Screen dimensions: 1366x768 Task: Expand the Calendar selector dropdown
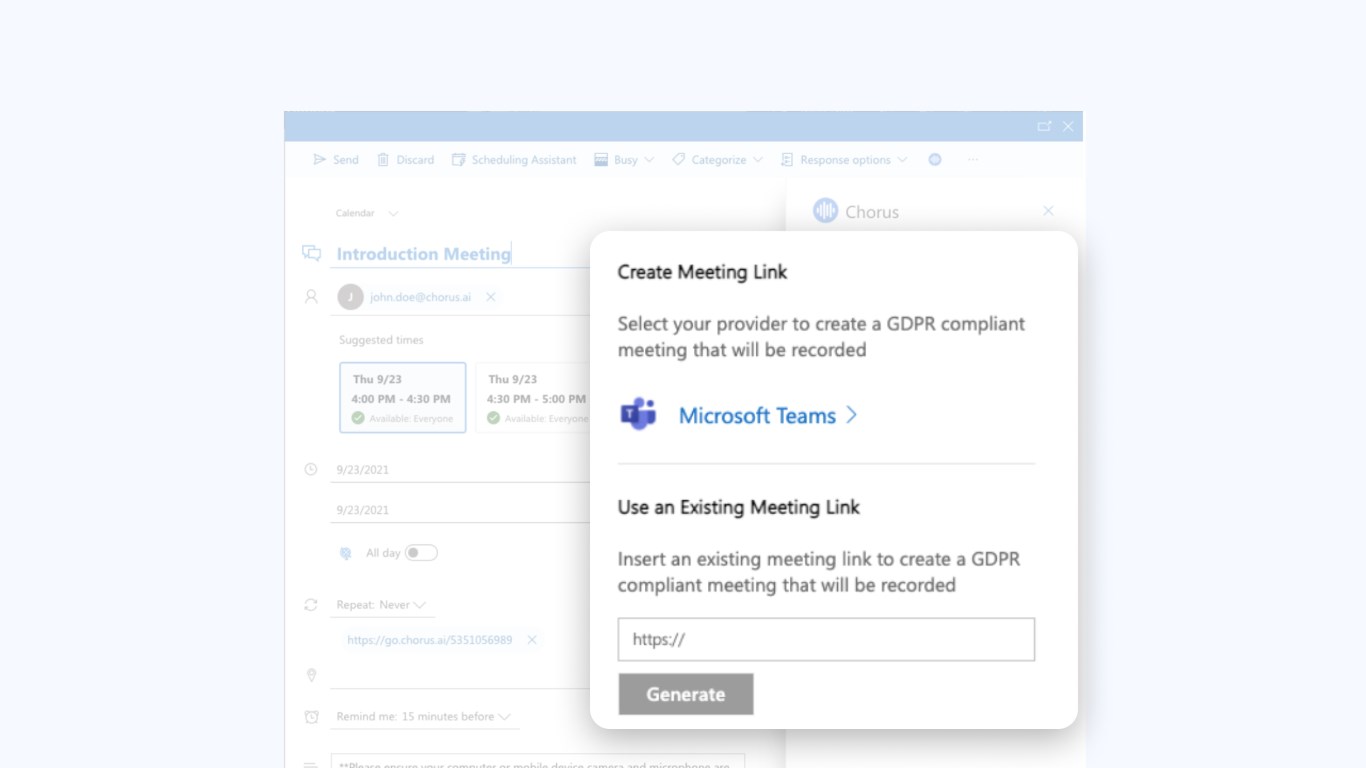coord(366,213)
